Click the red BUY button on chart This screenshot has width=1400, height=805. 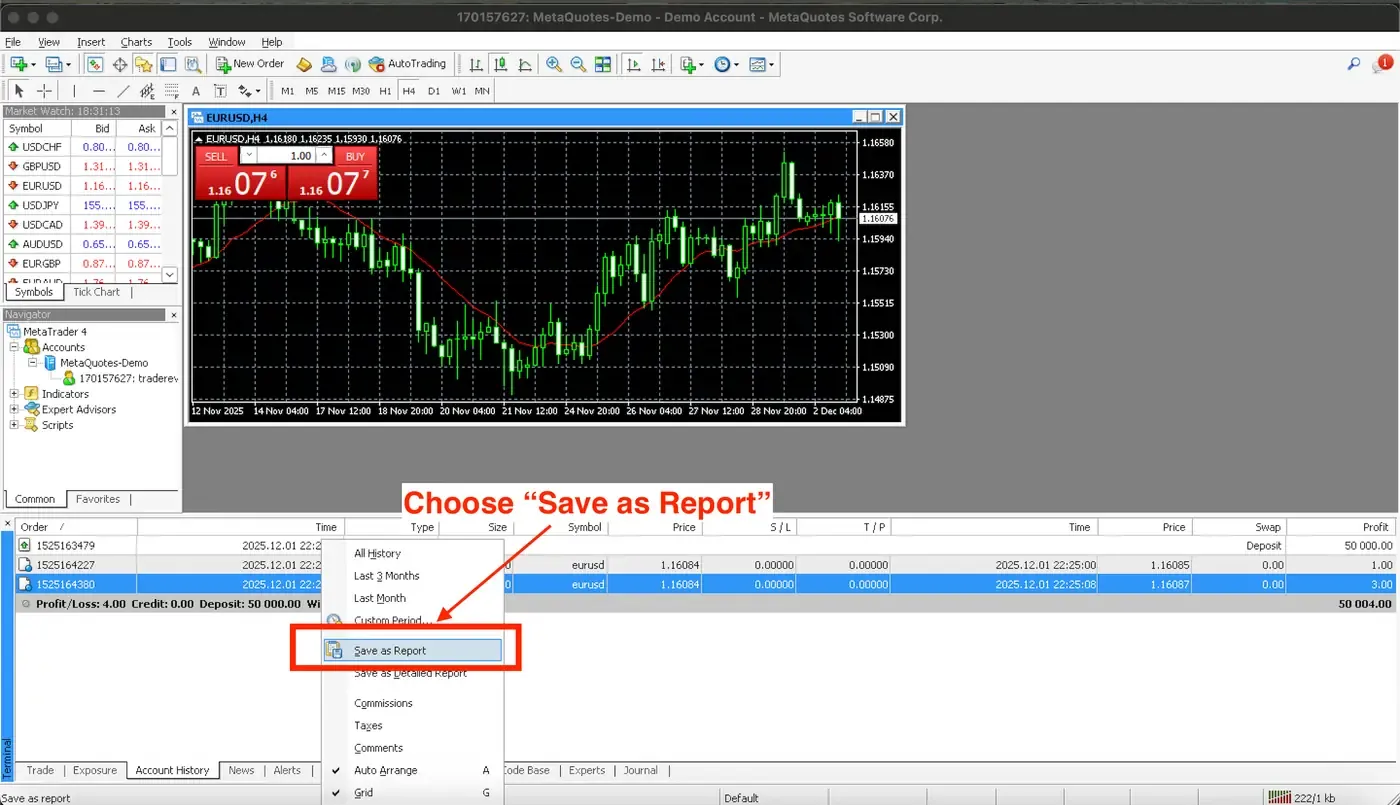(355, 156)
